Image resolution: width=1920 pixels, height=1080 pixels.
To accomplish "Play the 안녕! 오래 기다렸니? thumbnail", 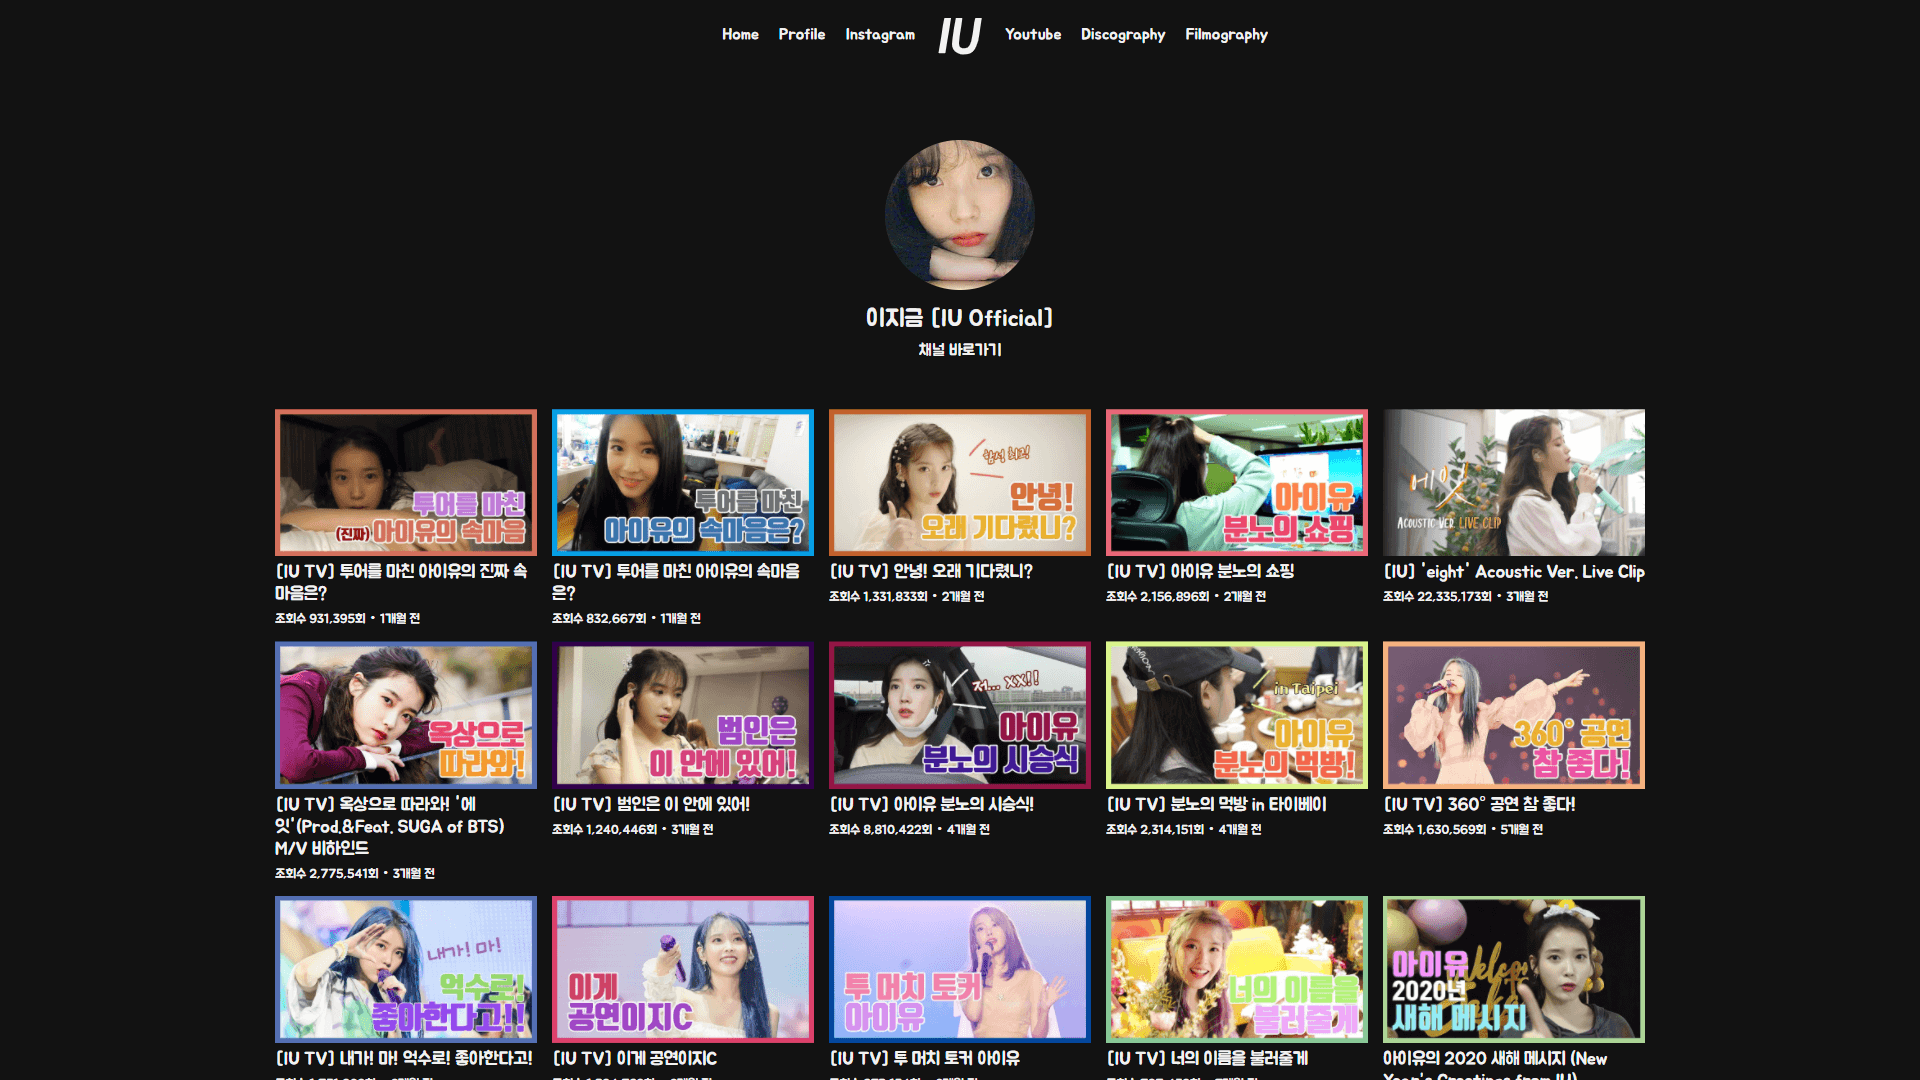I will [959, 482].
